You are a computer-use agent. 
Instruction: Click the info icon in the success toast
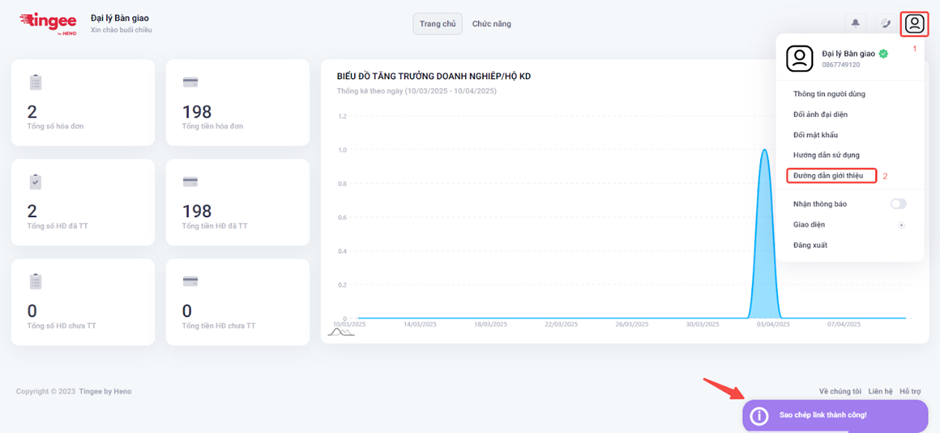click(759, 415)
